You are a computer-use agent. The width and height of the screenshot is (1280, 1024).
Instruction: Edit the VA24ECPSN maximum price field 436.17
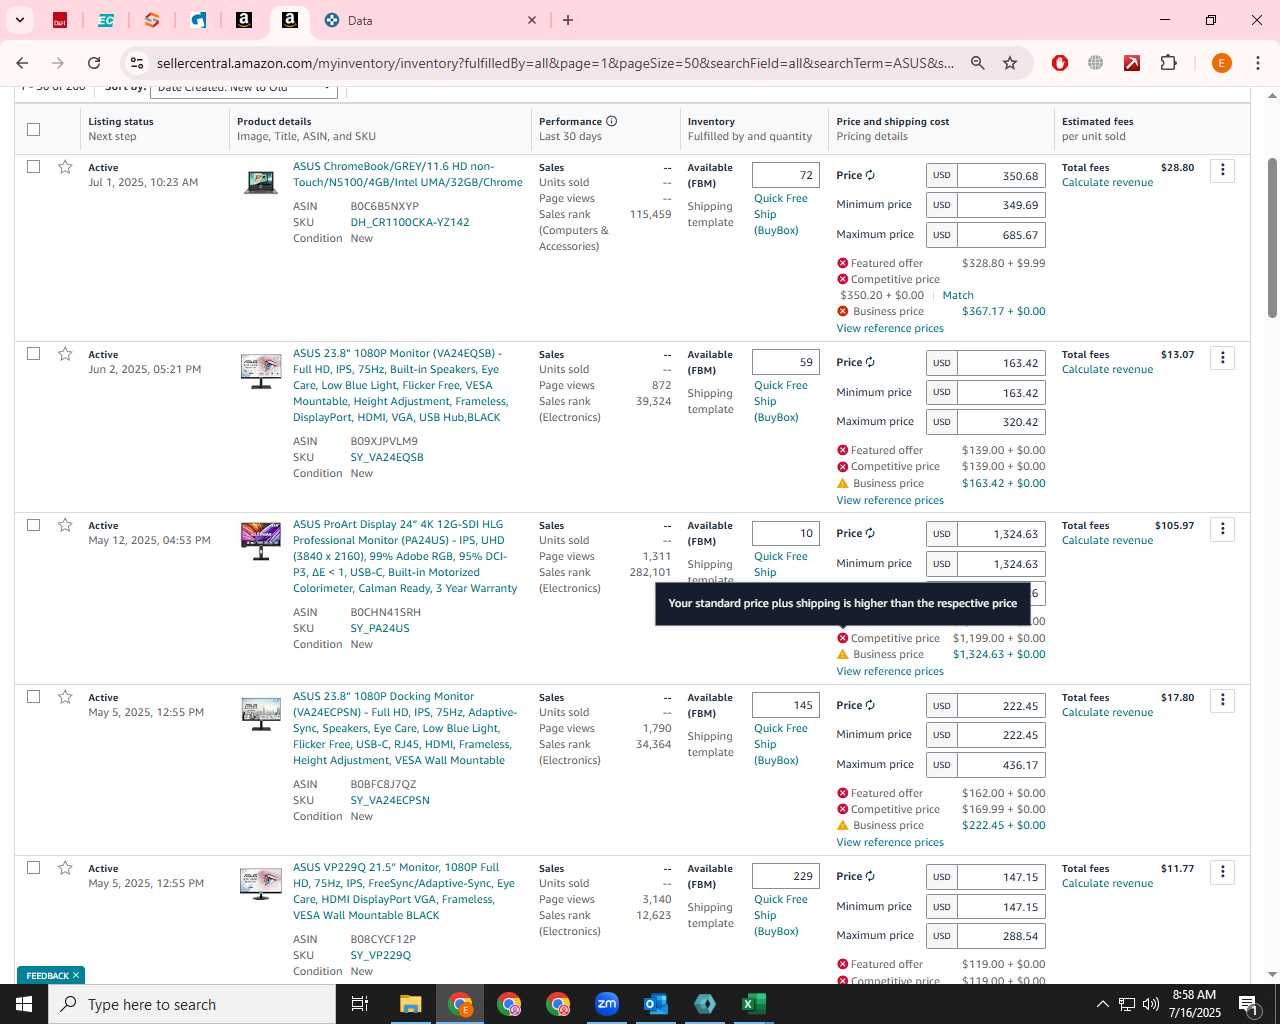(1001, 765)
